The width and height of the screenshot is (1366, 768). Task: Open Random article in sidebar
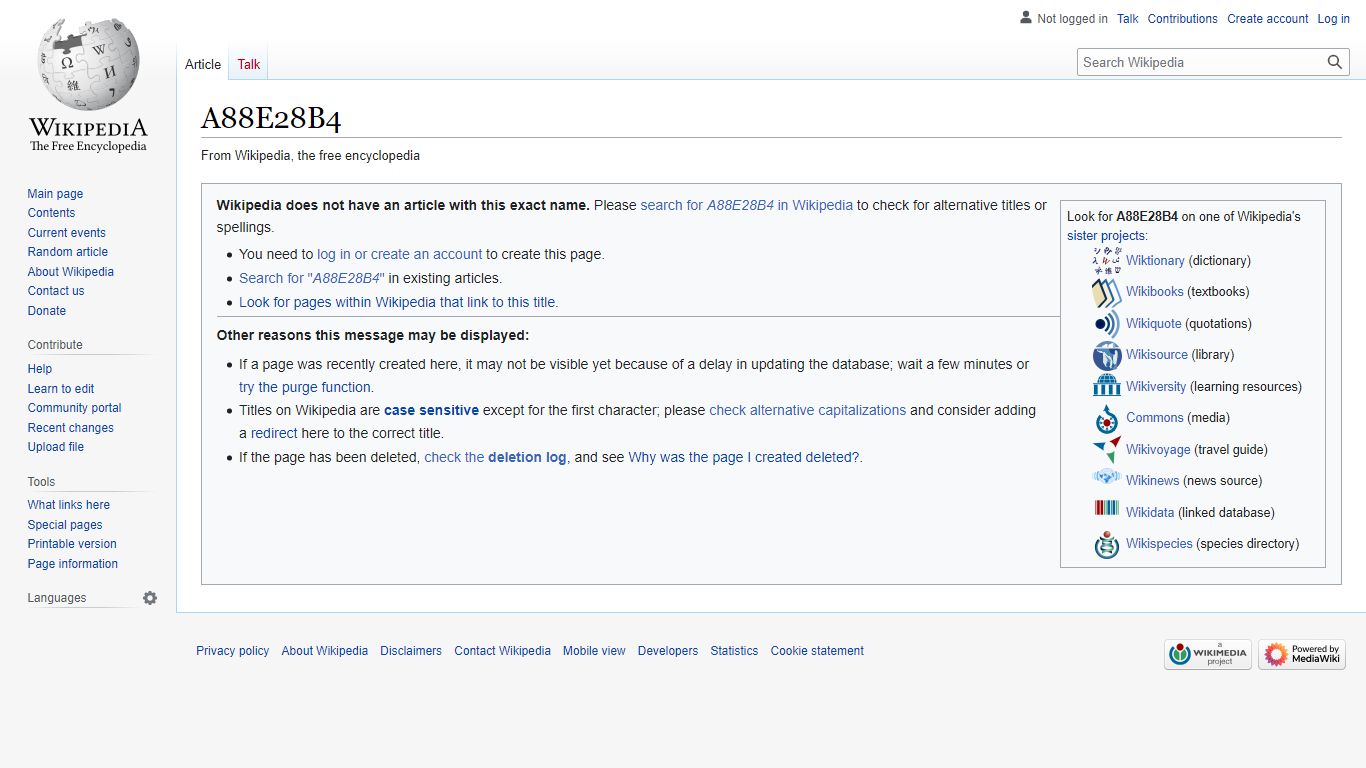click(x=68, y=252)
